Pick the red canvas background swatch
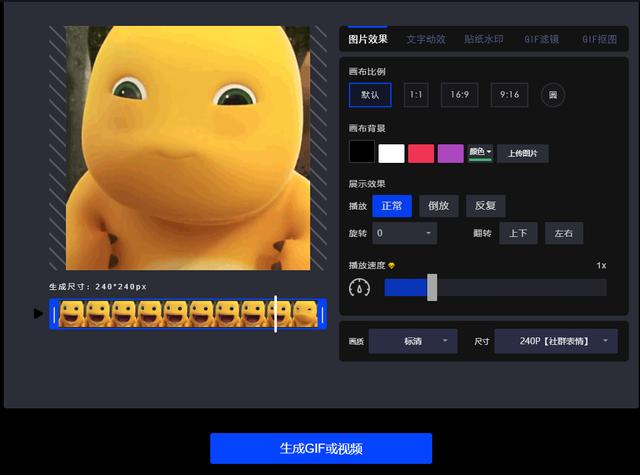This screenshot has width=640, height=475. click(x=421, y=153)
